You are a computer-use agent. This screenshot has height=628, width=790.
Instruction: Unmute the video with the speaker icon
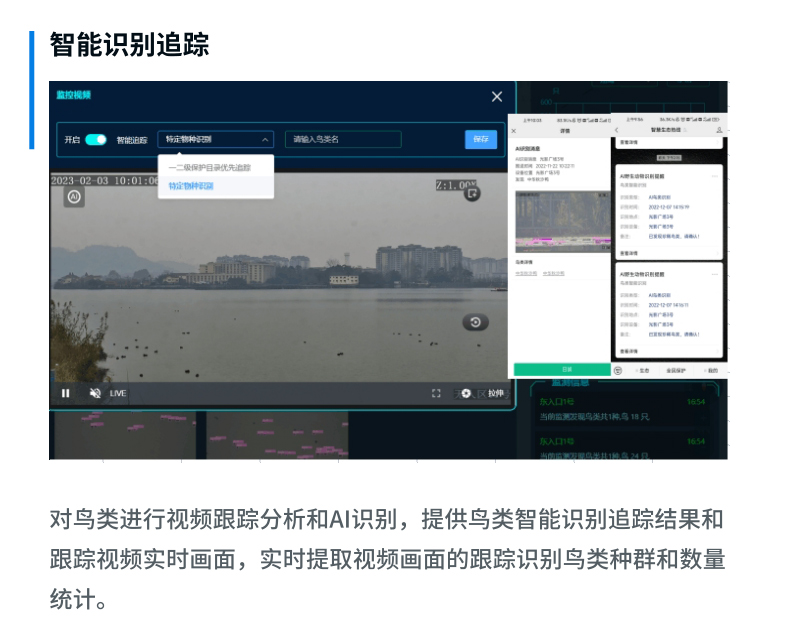tap(95, 393)
